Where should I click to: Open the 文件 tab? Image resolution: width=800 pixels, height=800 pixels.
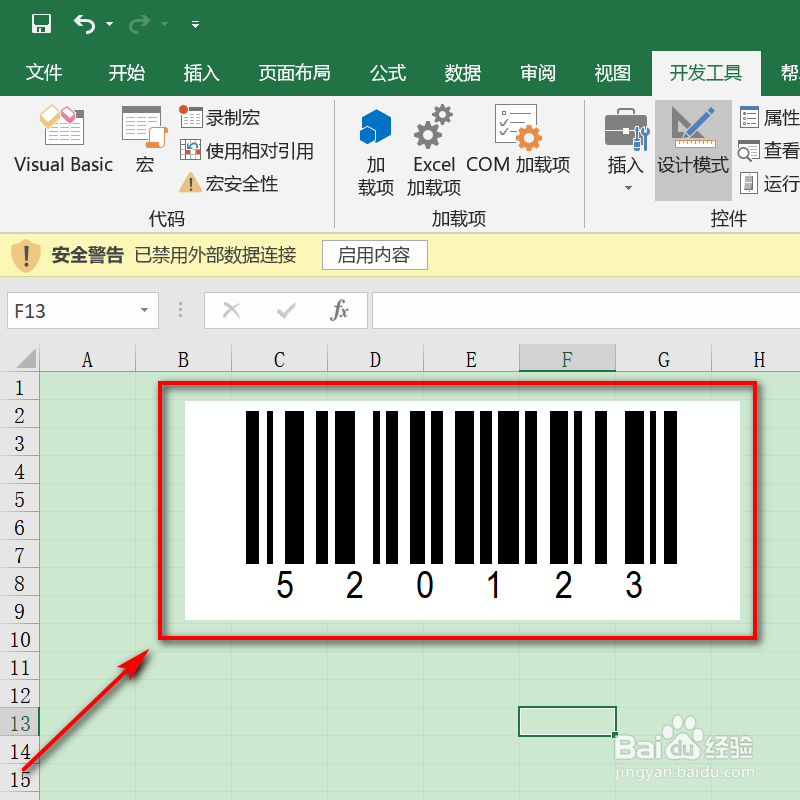click(x=44, y=73)
